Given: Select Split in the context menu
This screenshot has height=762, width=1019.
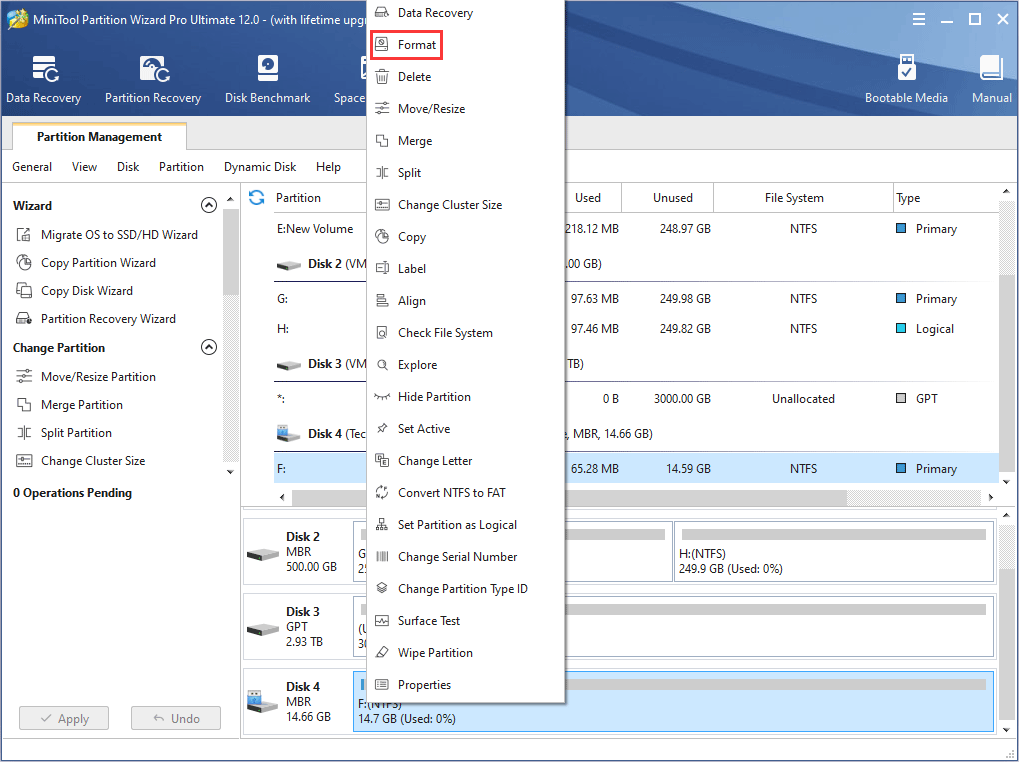Looking at the screenshot, I should pyautogui.click(x=465, y=173).
